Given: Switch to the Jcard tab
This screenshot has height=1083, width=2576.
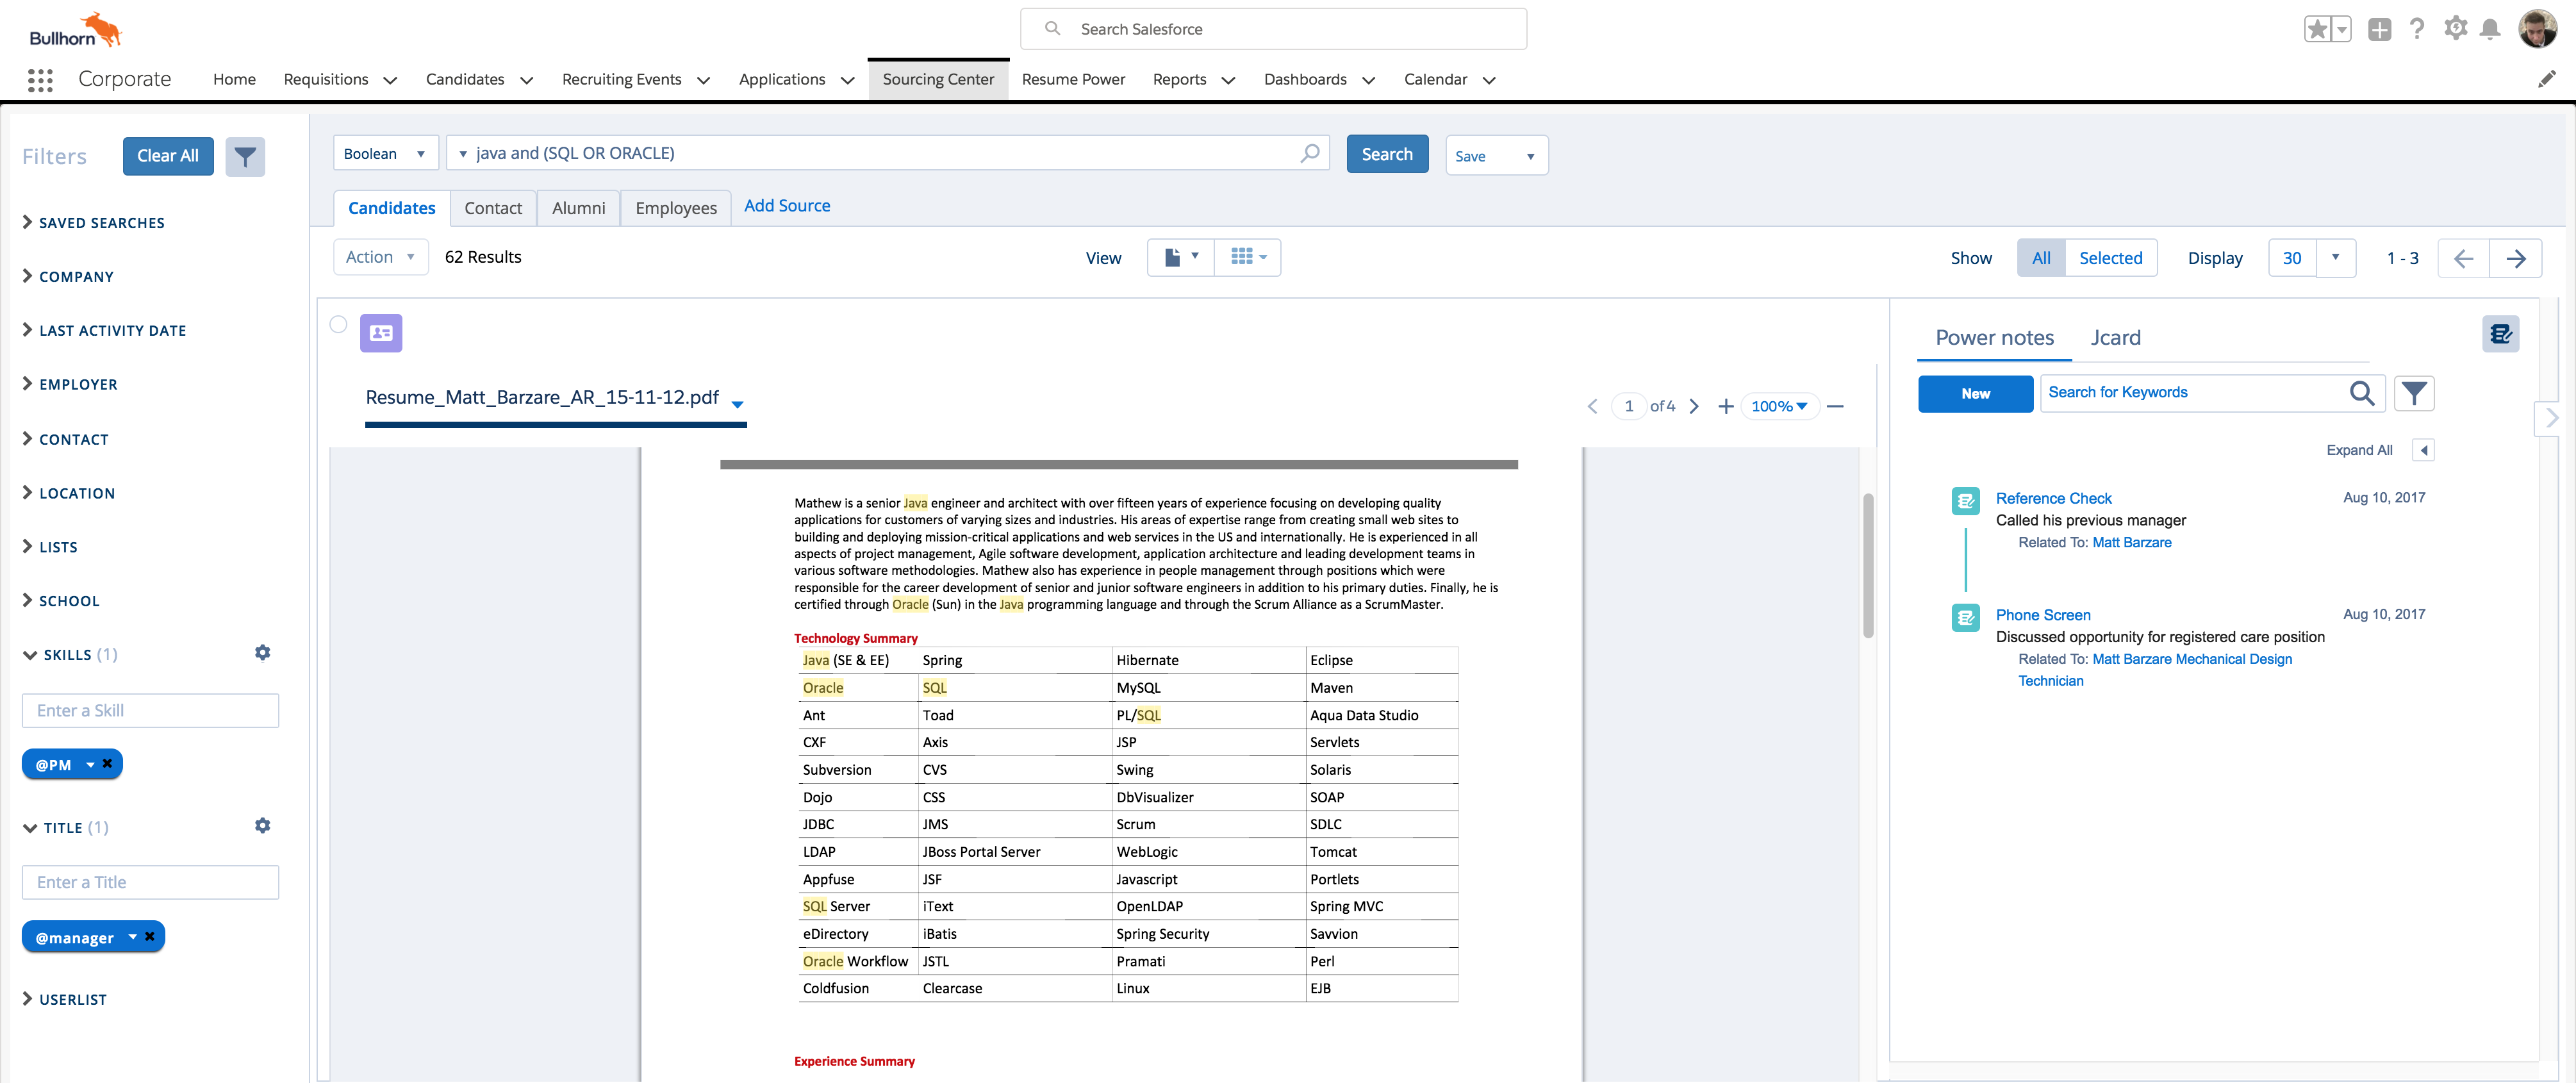Looking at the screenshot, I should (2116, 337).
